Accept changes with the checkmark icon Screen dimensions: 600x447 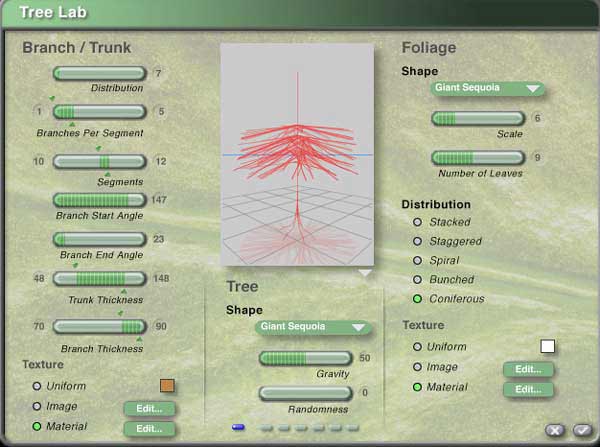582,431
